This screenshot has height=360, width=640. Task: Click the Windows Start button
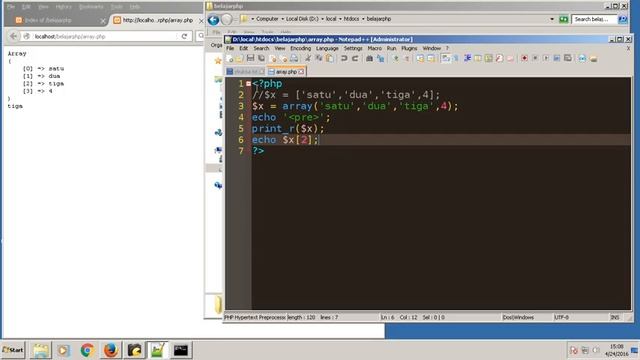pyautogui.click(x=13, y=350)
